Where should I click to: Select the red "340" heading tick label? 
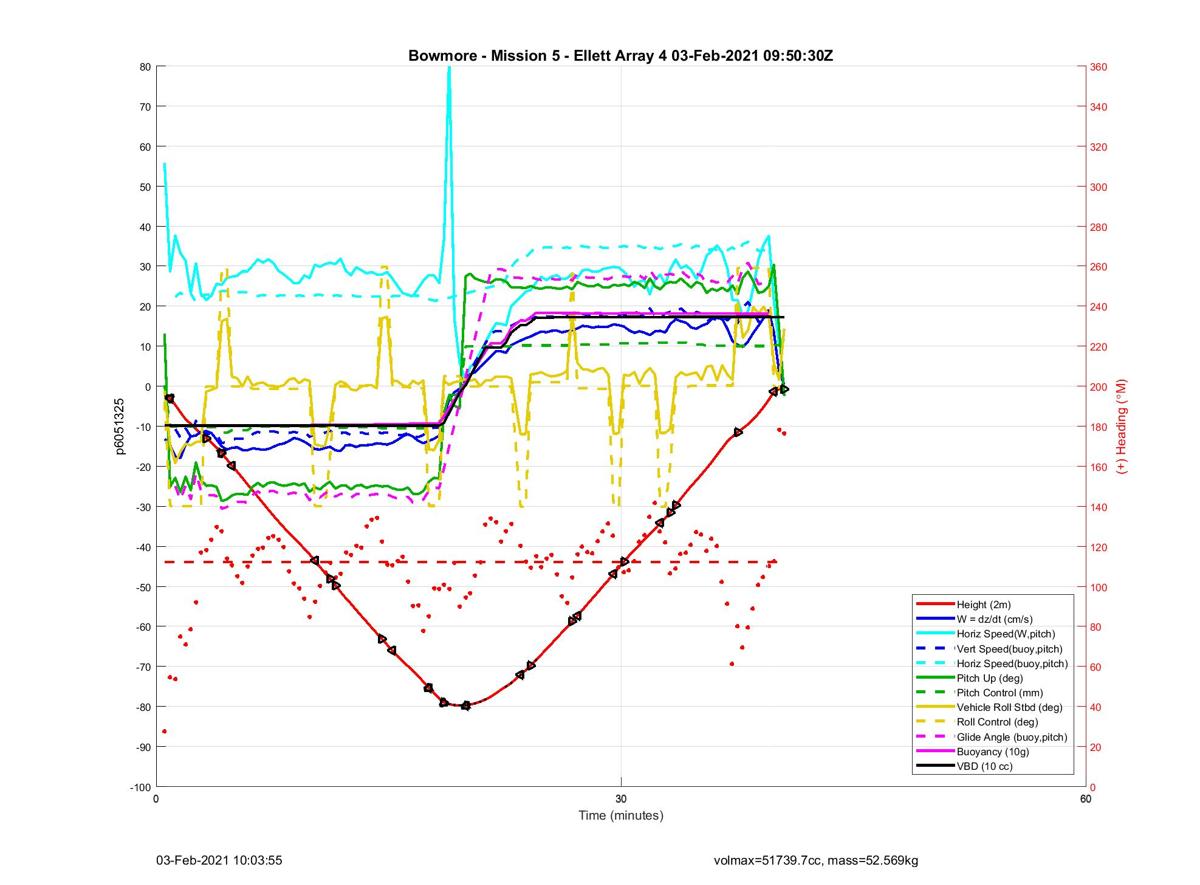(1099, 107)
